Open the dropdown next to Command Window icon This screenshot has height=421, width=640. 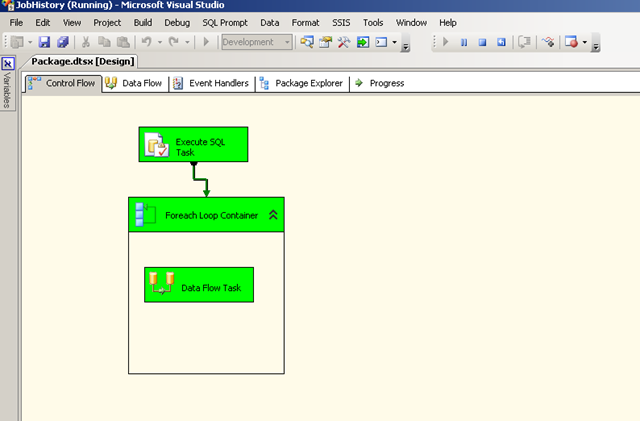(394, 42)
